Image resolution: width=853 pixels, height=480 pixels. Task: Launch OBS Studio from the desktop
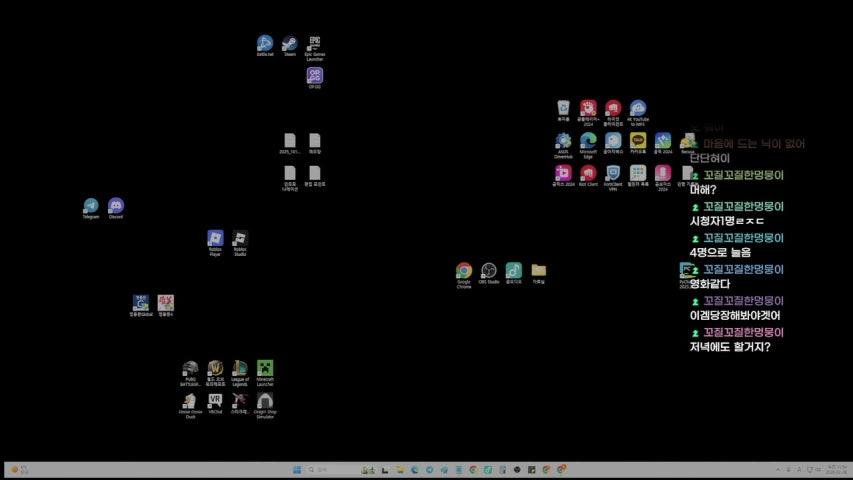(489, 271)
